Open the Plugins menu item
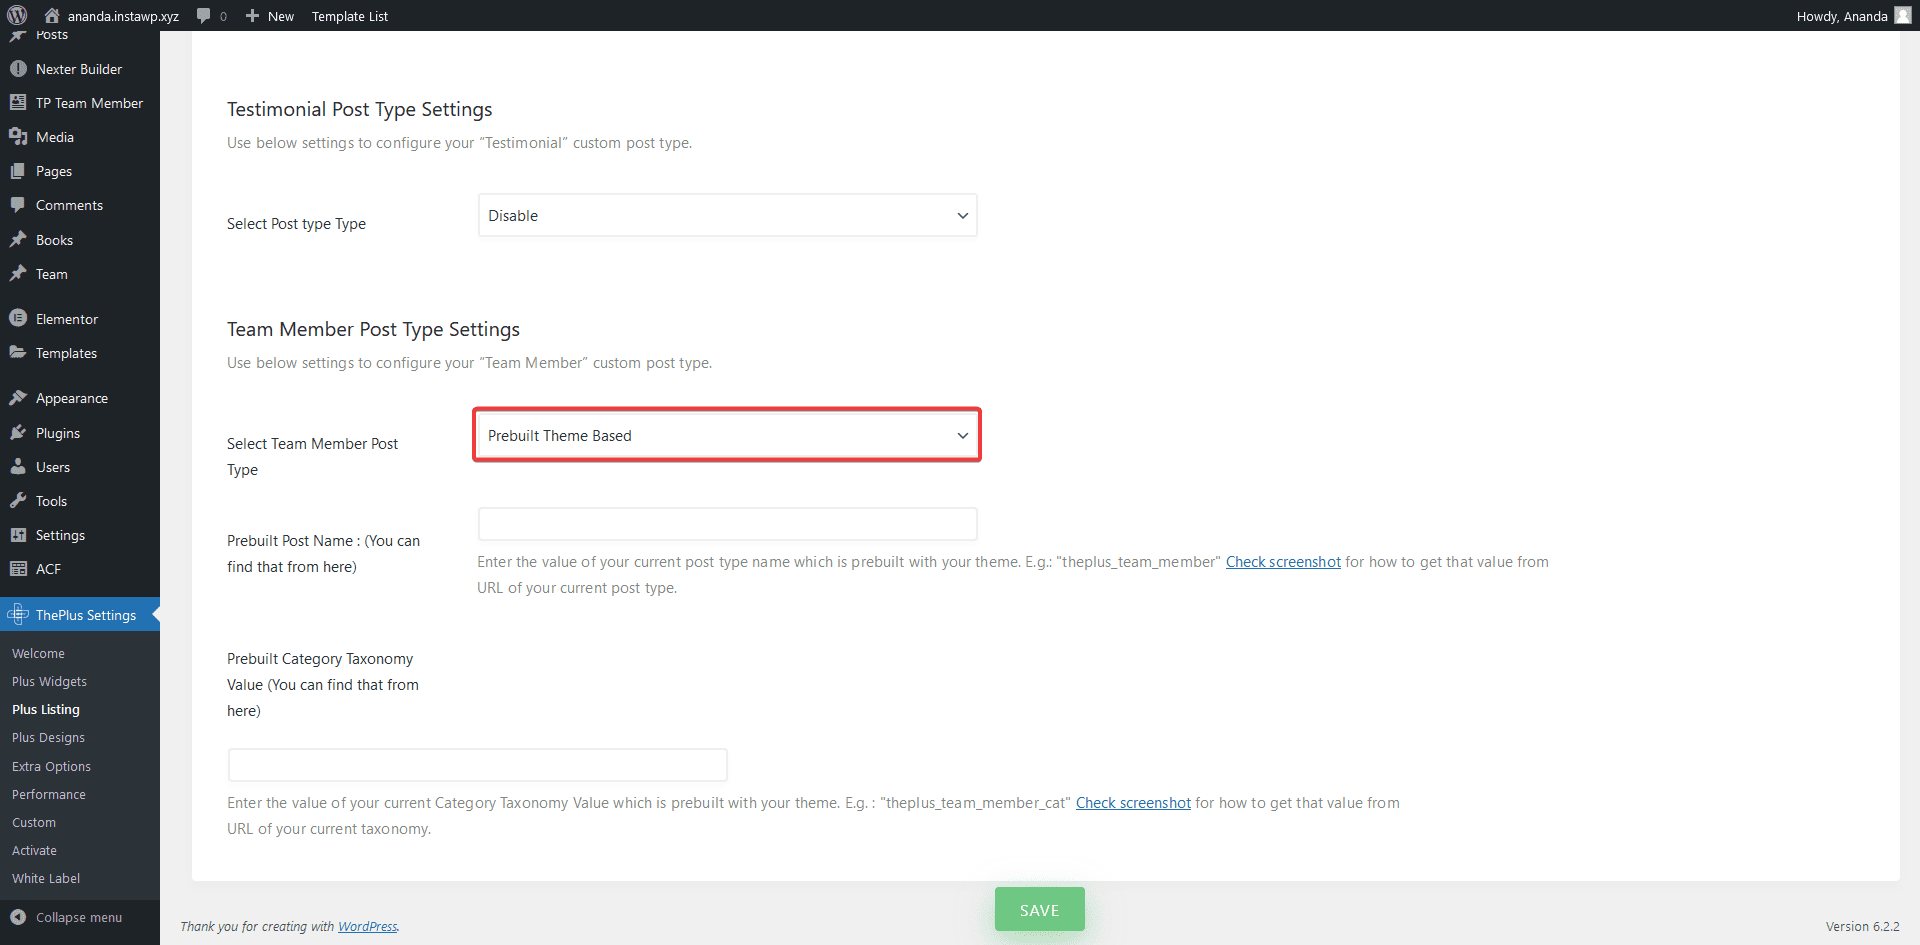The height and width of the screenshot is (945, 1920). [58, 433]
